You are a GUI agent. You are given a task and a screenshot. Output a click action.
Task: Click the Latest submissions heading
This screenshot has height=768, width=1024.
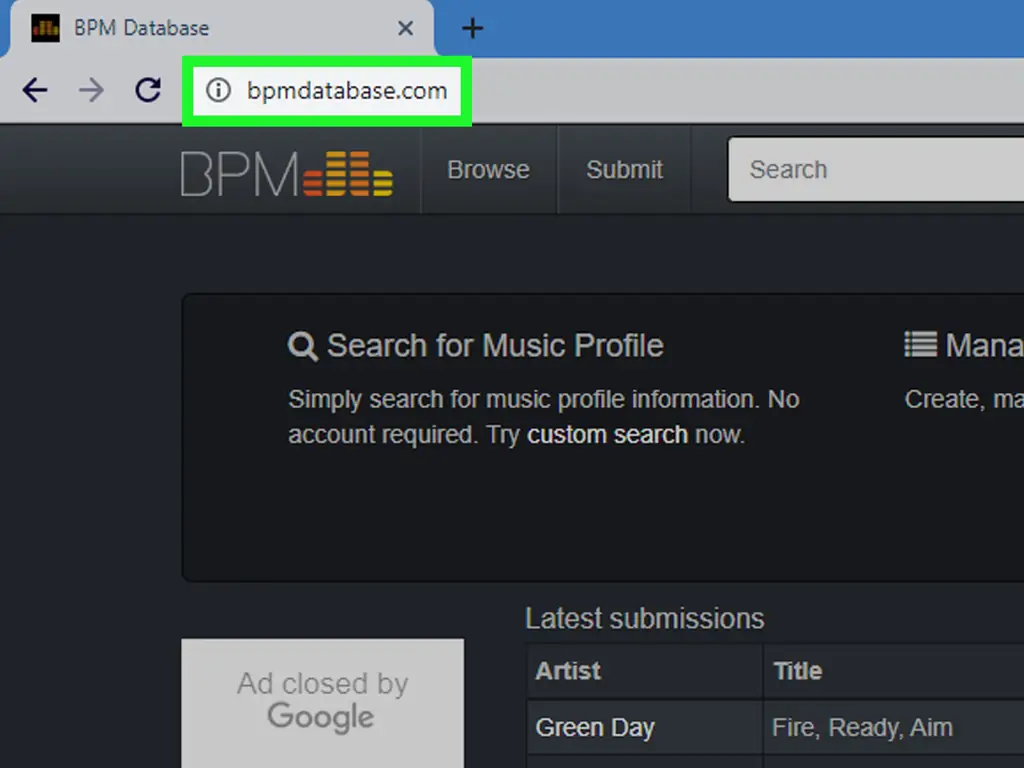(x=645, y=618)
